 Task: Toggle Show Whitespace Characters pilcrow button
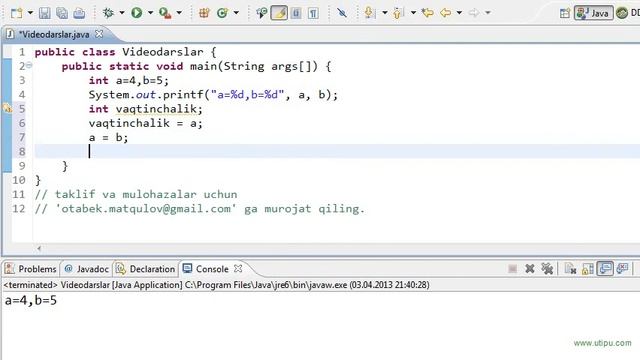click(x=313, y=13)
